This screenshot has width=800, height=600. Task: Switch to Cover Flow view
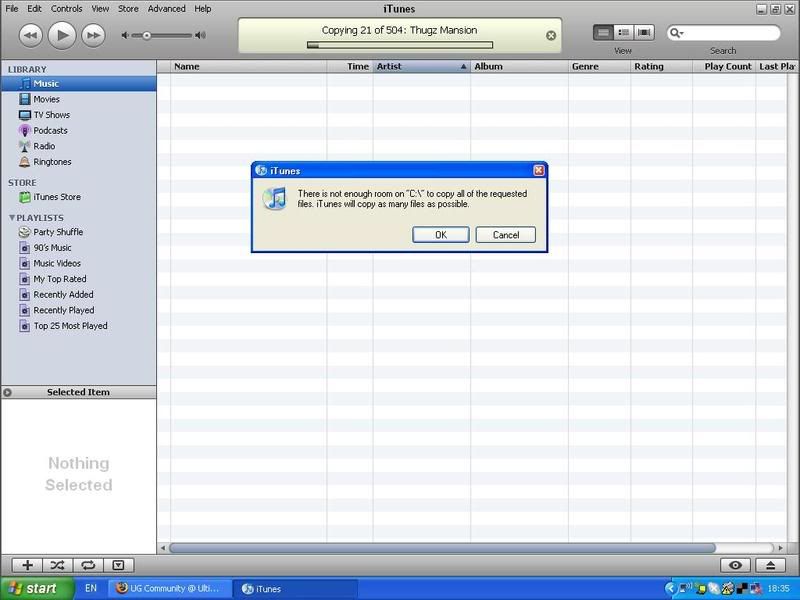[644, 33]
